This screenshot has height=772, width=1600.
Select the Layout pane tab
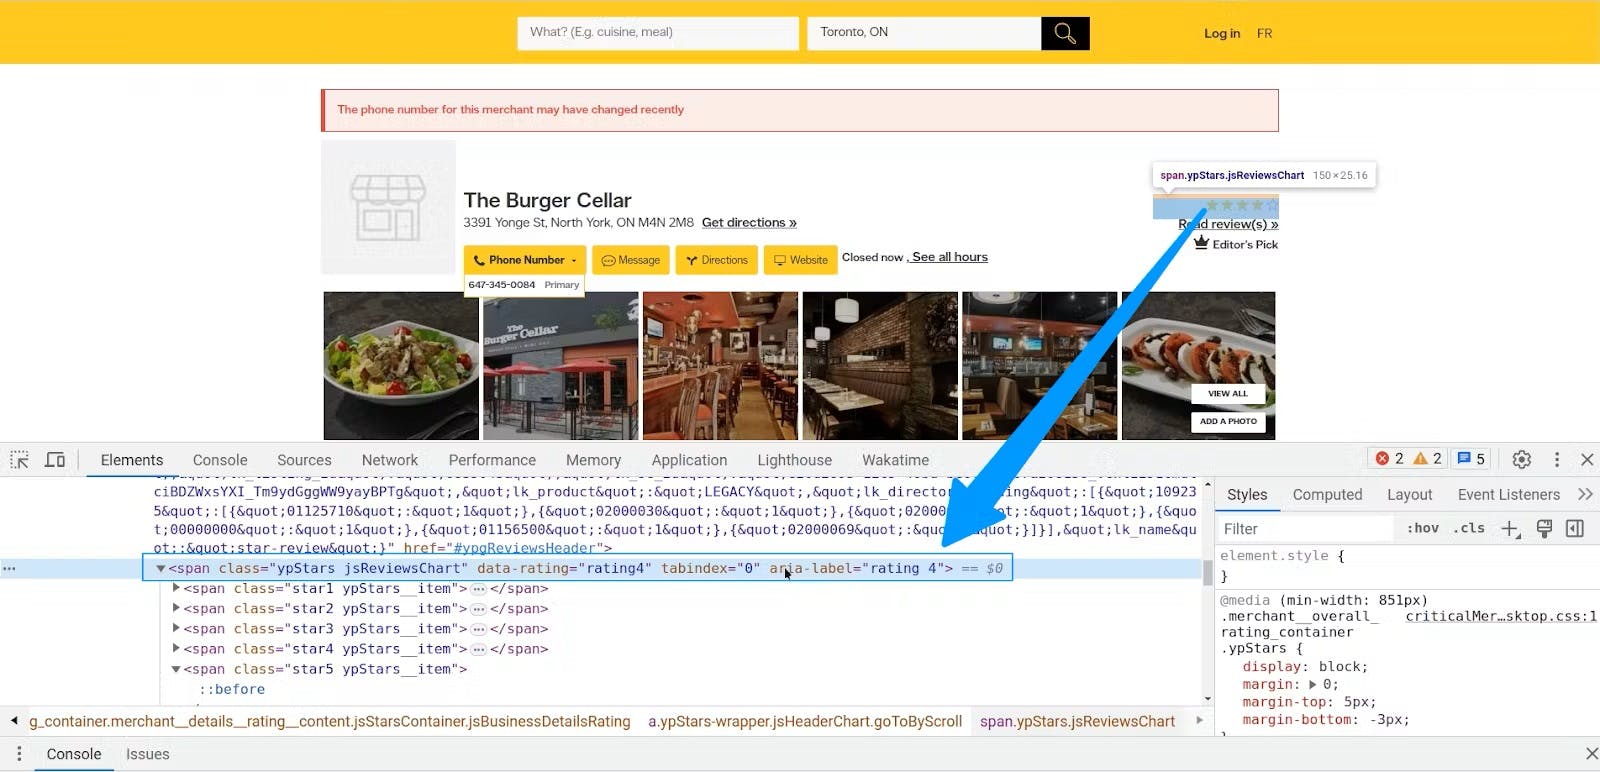(1410, 494)
